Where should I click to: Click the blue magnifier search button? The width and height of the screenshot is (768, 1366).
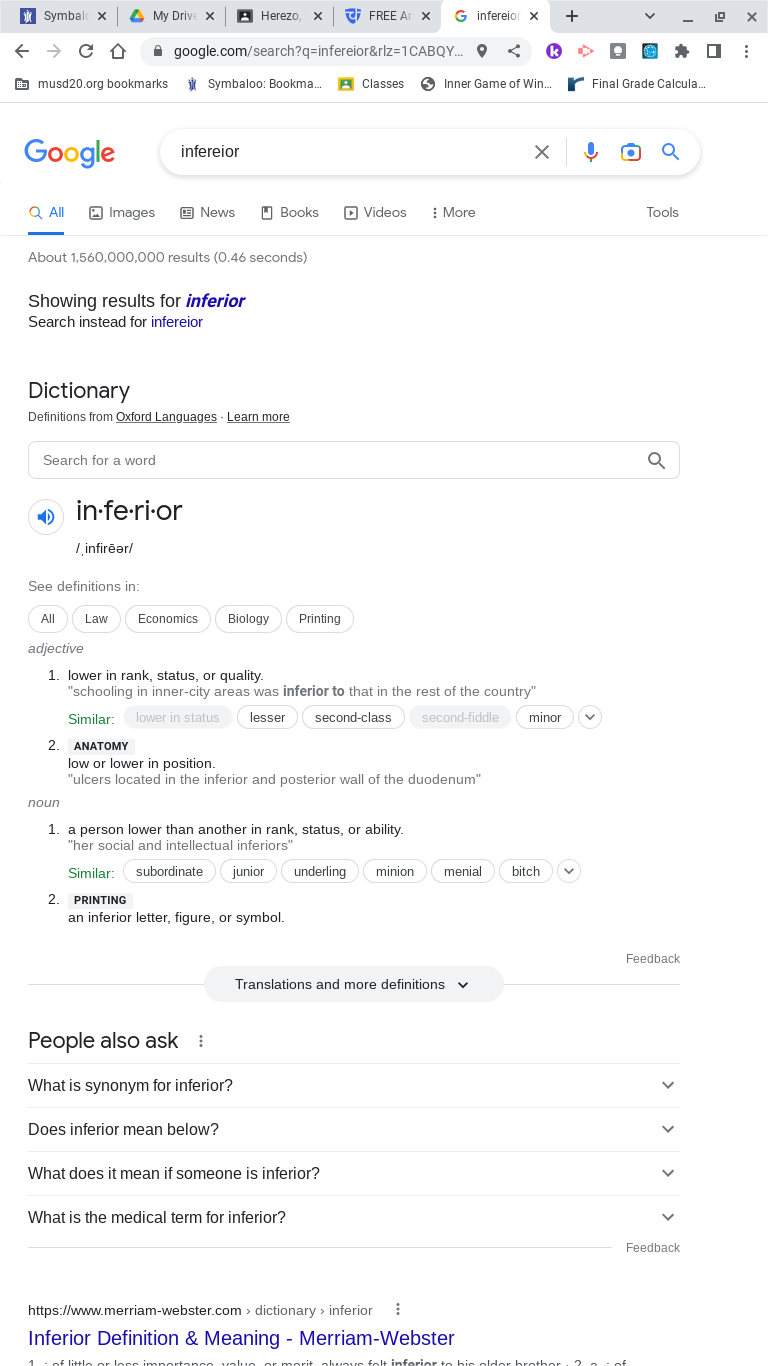pos(671,152)
